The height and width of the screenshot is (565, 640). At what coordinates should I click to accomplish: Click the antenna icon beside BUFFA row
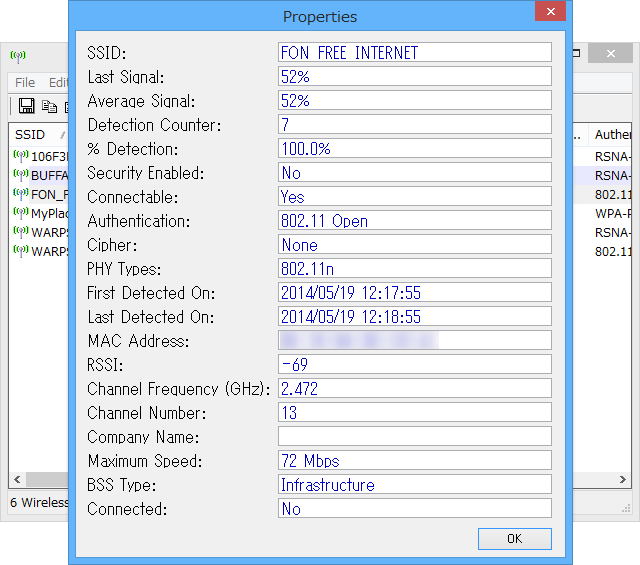(x=20, y=175)
